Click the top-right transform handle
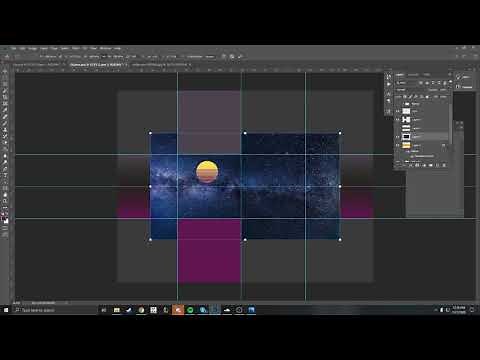This screenshot has height=360, width=480. tap(340, 133)
